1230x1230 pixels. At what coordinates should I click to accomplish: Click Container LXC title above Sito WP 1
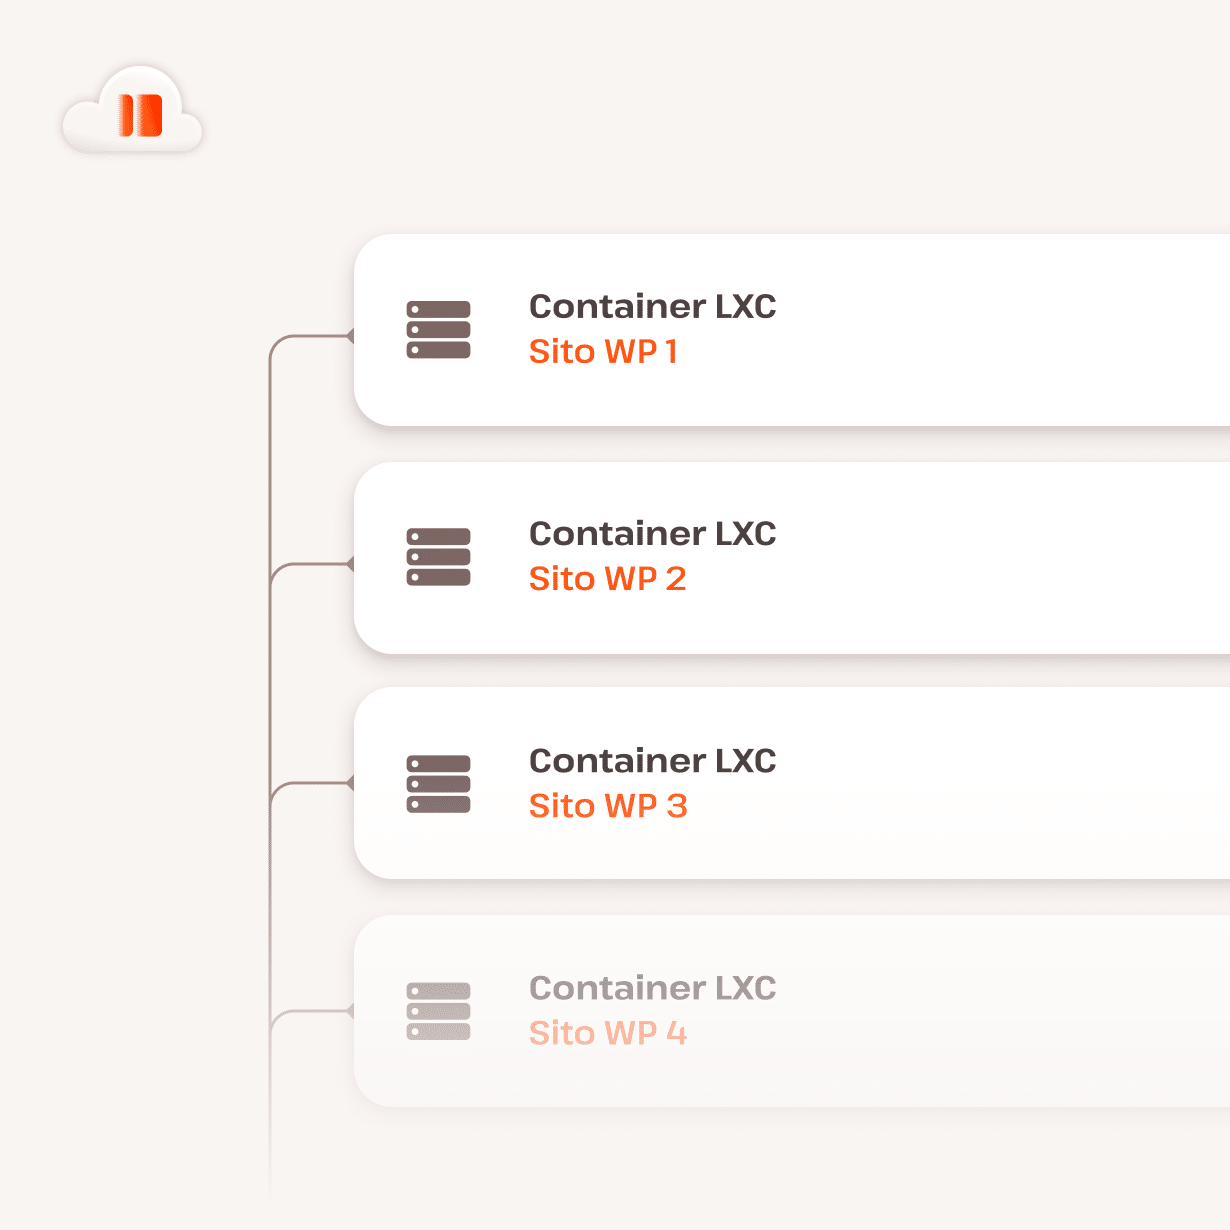[652, 306]
